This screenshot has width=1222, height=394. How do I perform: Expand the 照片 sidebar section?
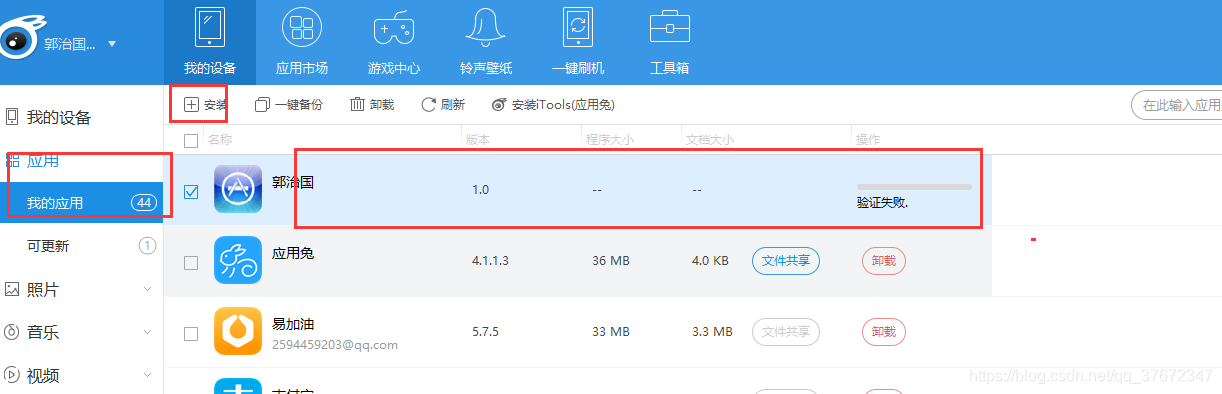point(147,290)
